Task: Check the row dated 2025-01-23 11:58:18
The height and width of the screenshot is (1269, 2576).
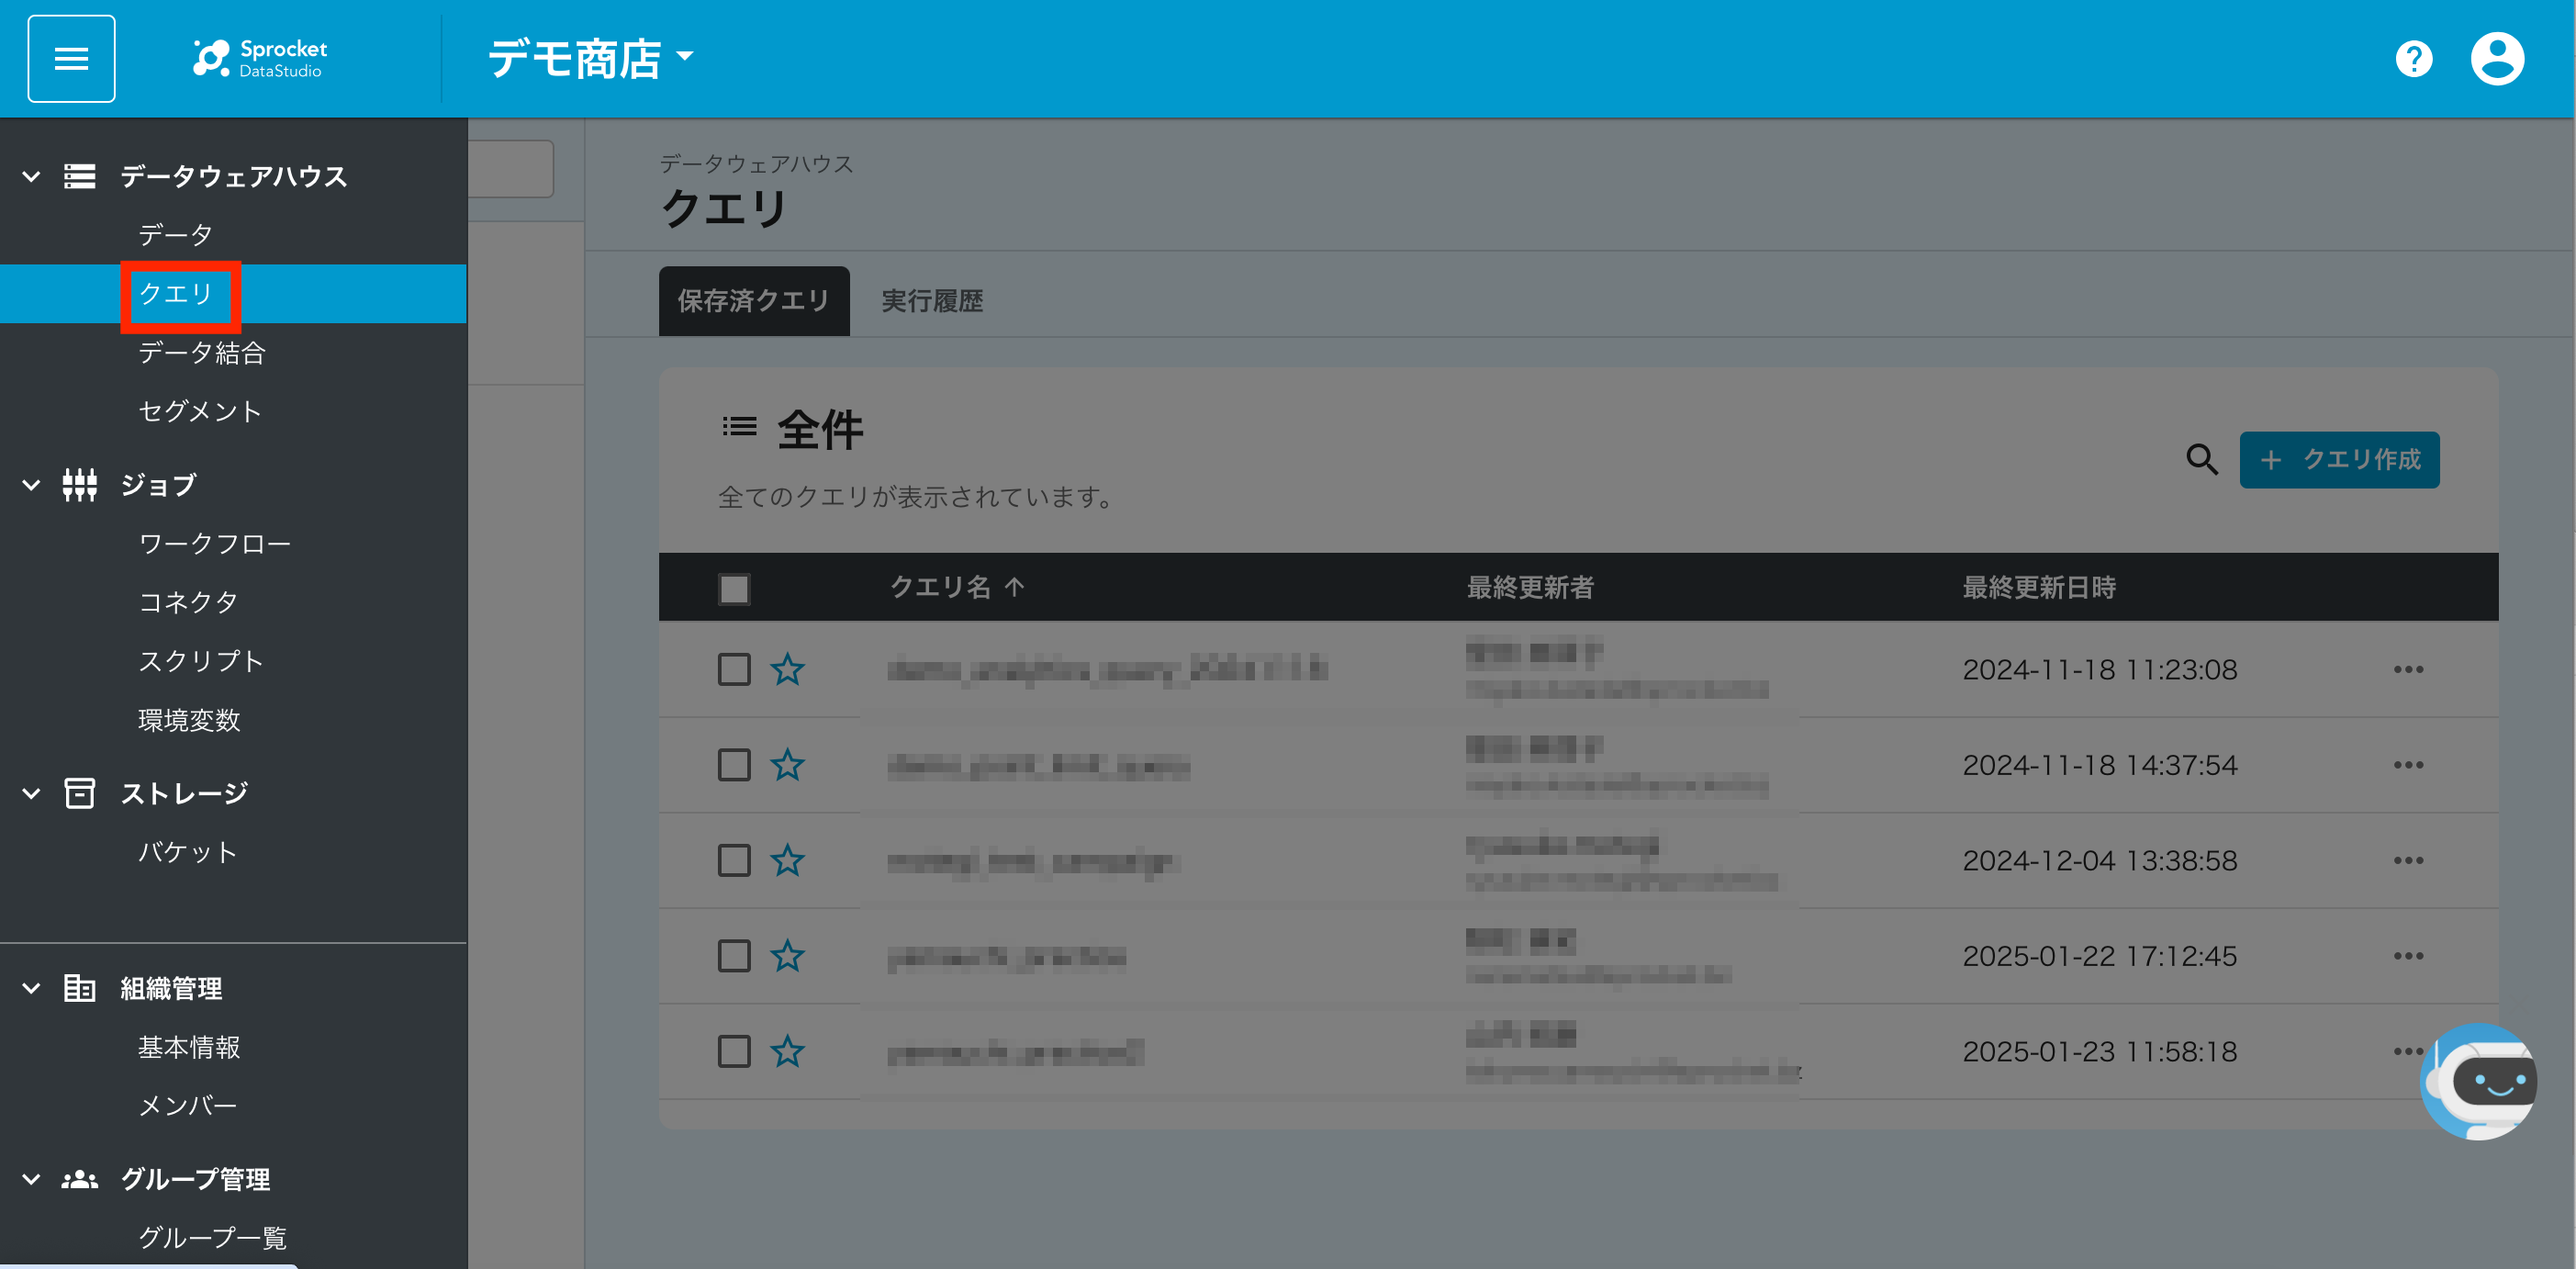Action: pyautogui.click(x=734, y=1052)
